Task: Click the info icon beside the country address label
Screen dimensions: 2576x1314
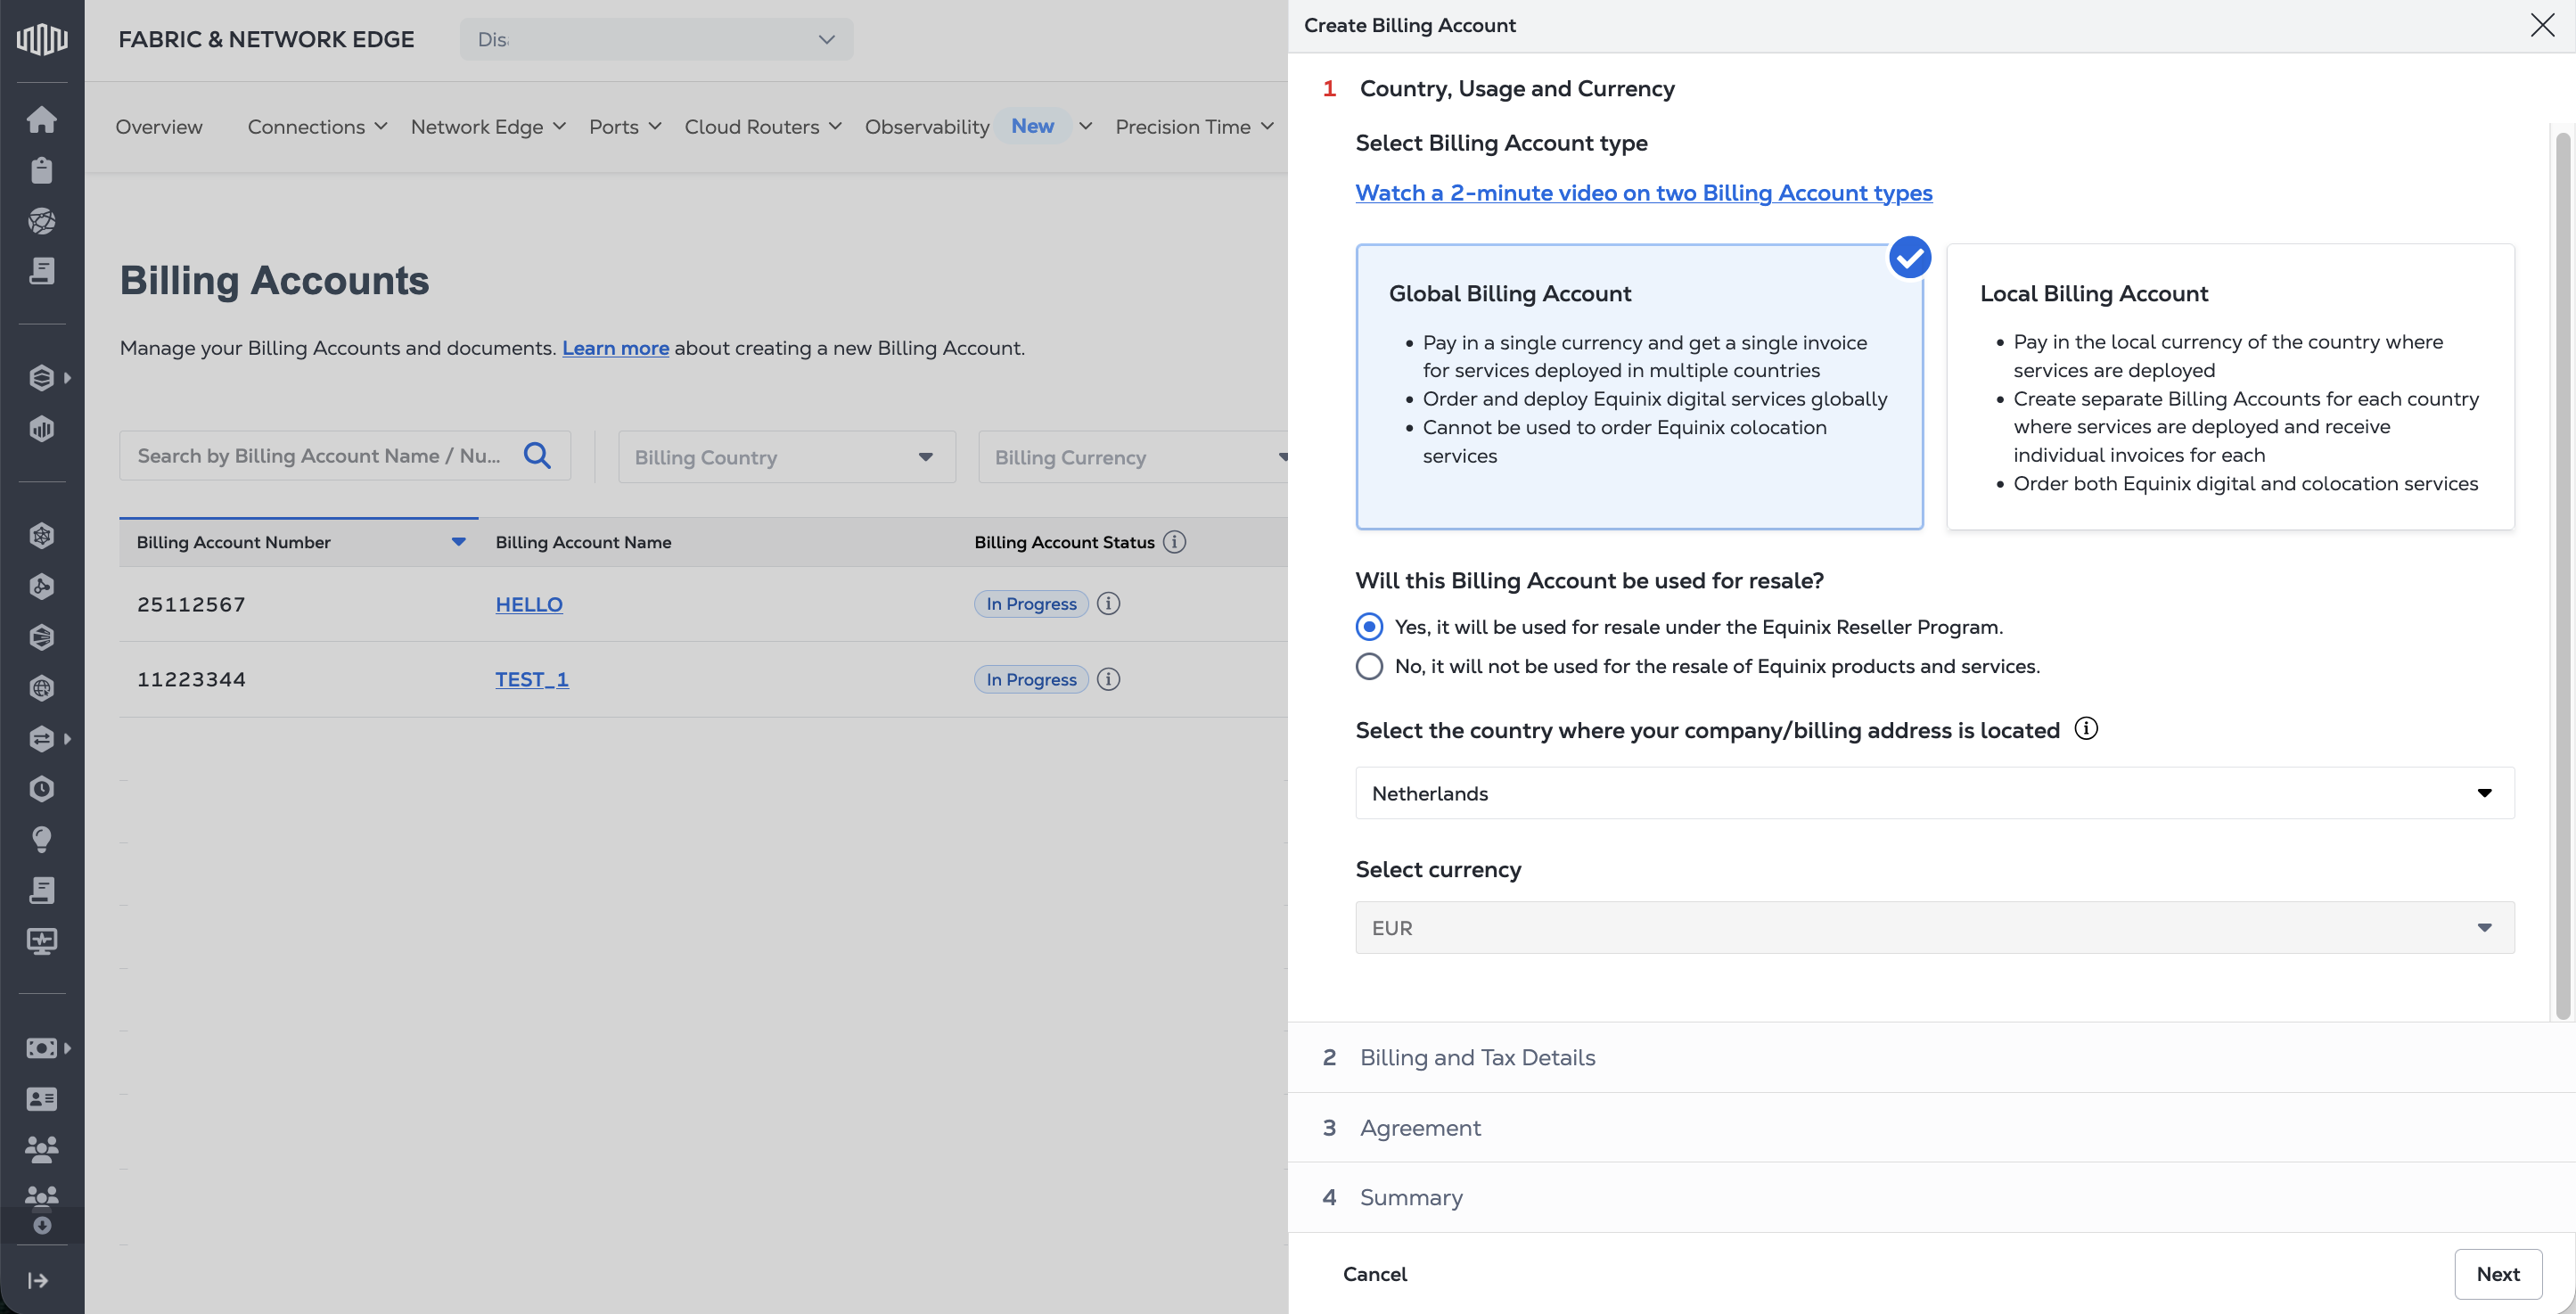Action: tap(2086, 729)
